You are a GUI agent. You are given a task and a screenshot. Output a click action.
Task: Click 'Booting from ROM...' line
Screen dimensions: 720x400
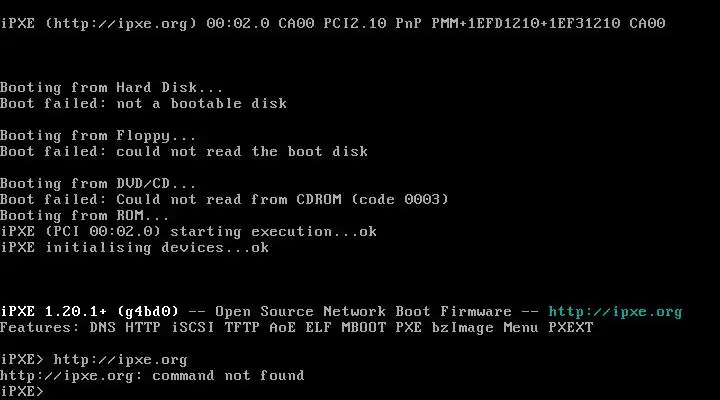pos(84,215)
